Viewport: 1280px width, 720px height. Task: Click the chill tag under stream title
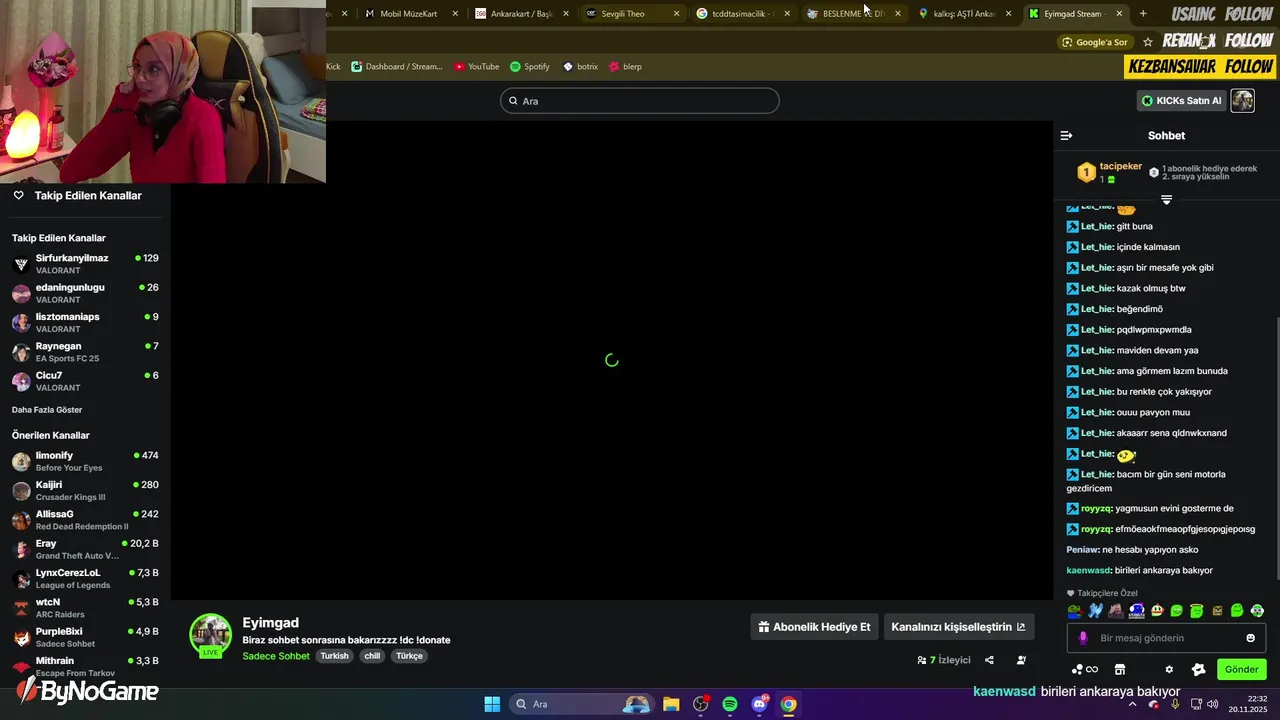point(372,656)
